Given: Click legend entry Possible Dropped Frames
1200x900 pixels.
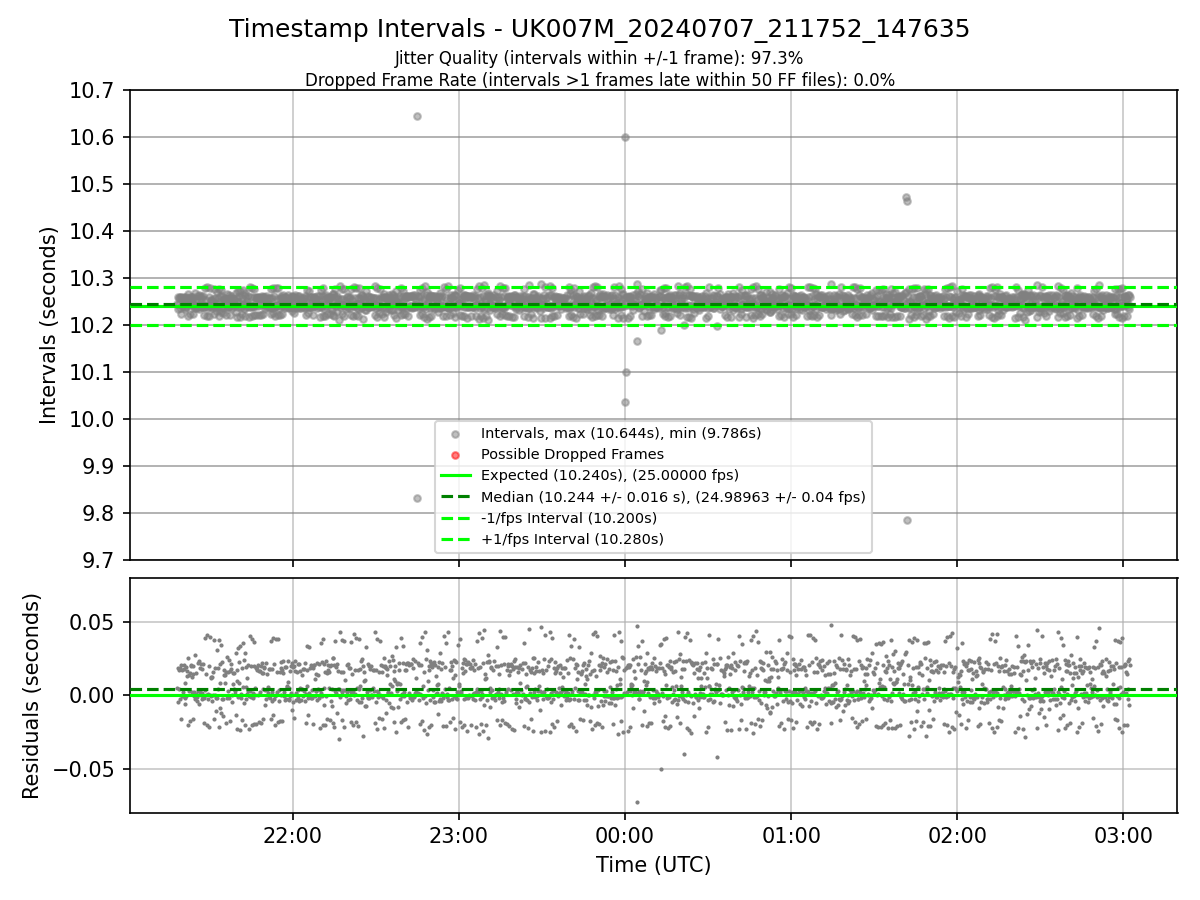Looking at the screenshot, I should (x=572, y=454).
